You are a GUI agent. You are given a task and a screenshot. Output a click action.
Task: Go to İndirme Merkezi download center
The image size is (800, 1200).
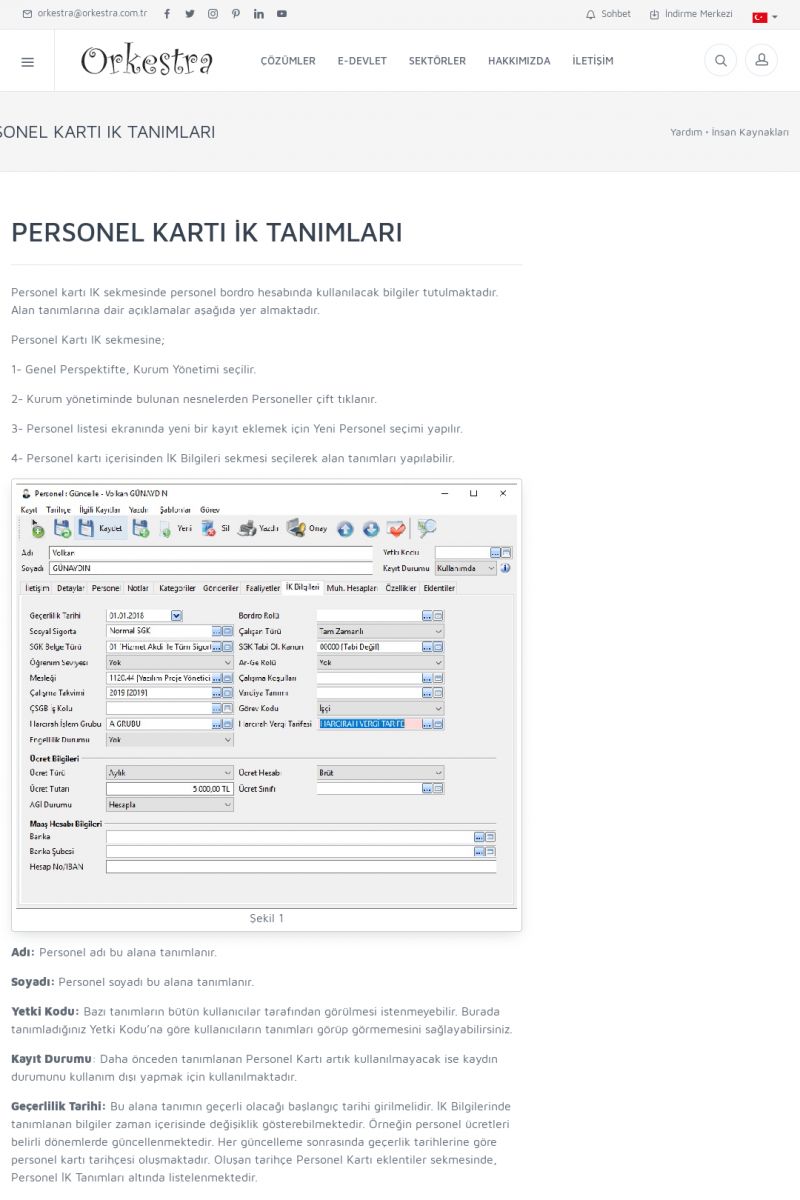tap(691, 14)
